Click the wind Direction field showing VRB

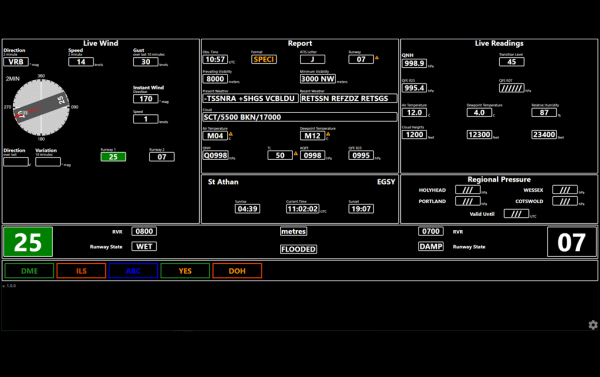tap(16, 62)
